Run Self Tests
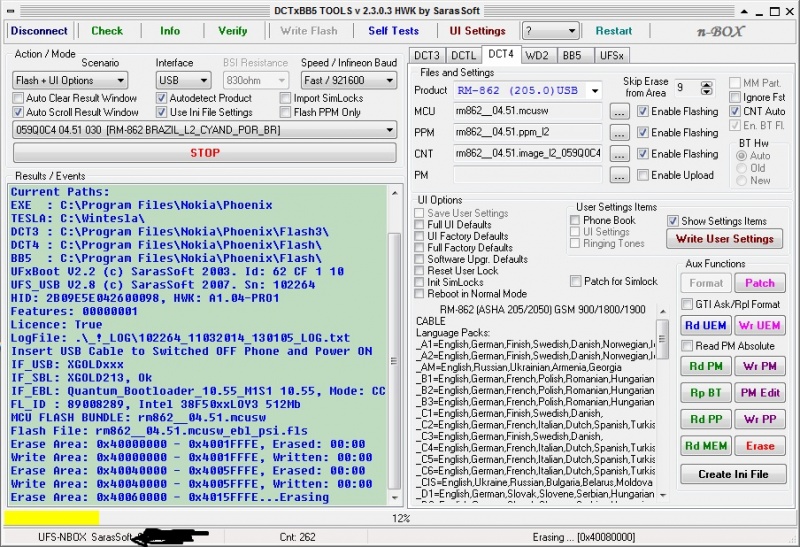Screen dimensions: 800x547 coord(393,31)
